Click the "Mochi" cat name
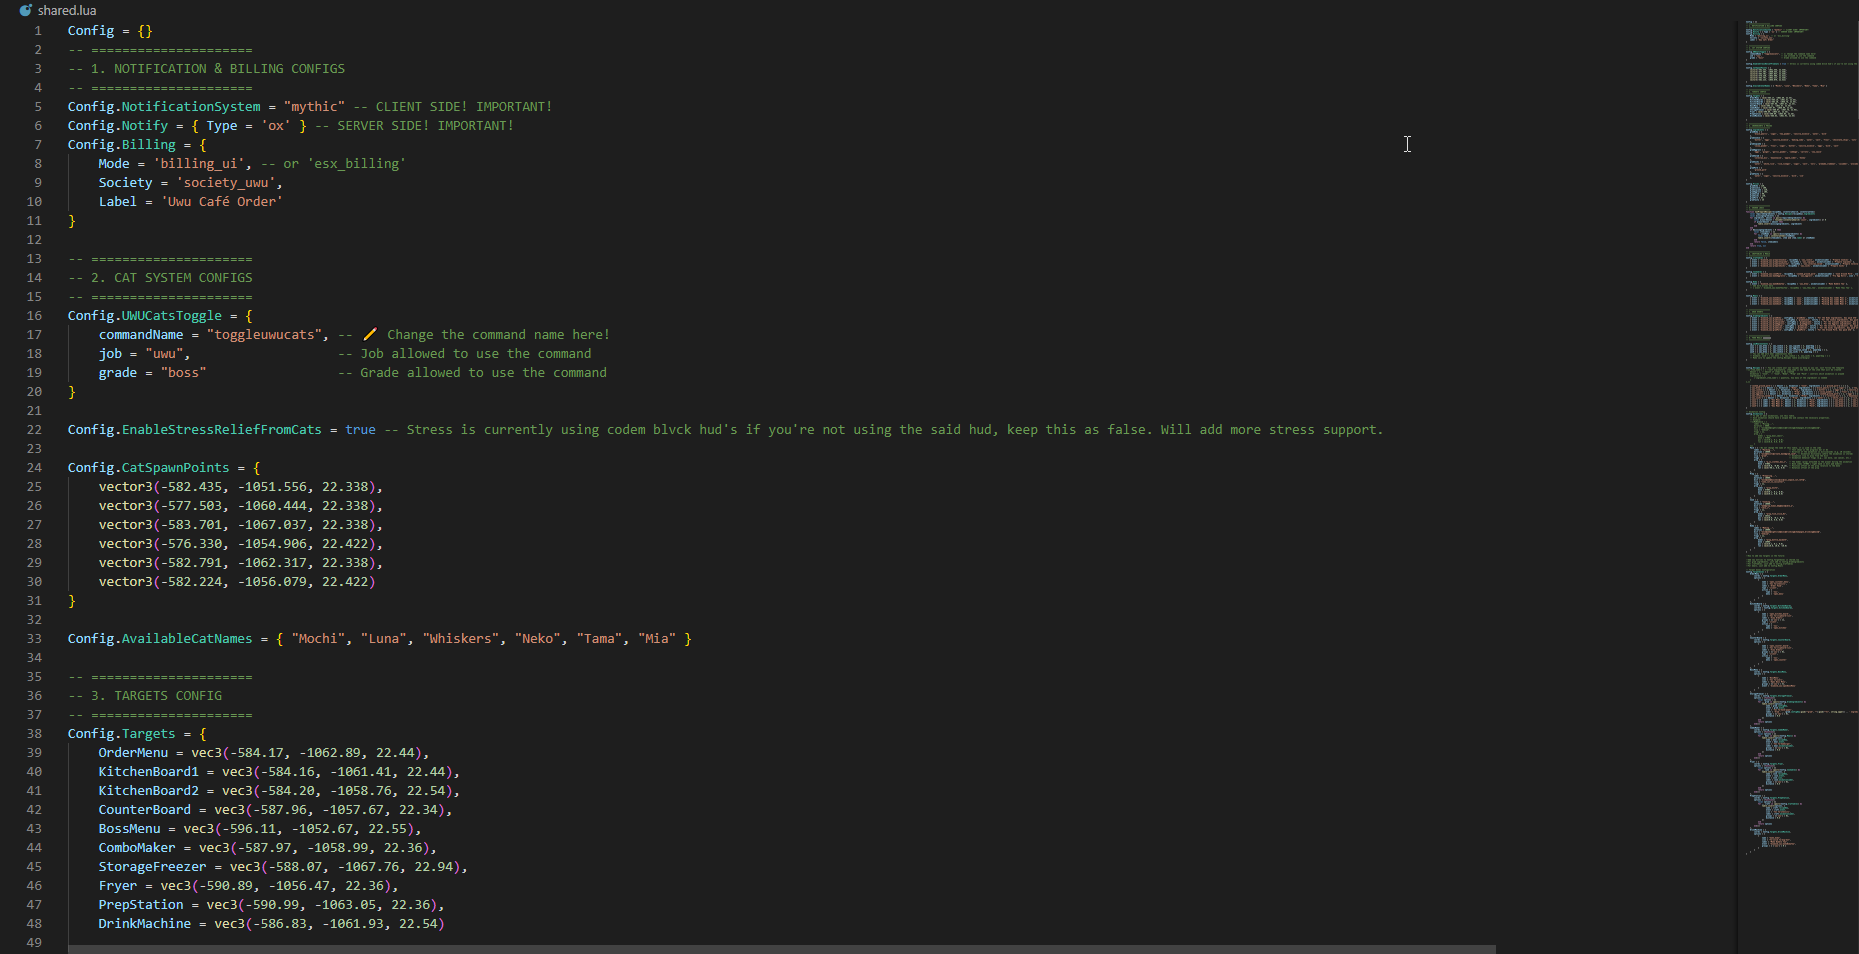The width and height of the screenshot is (1859, 954). [x=318, y=639]
